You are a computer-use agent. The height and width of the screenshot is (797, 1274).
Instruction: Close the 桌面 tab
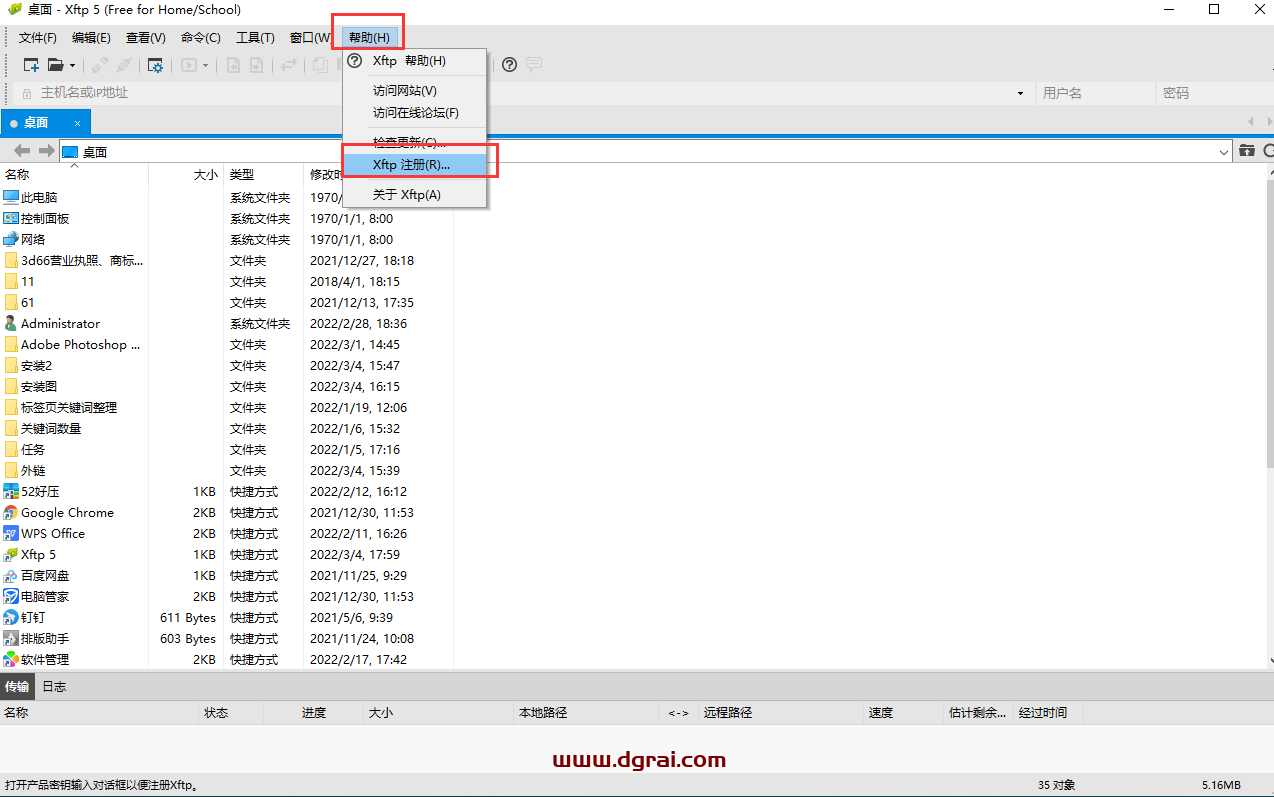[78, 123]
